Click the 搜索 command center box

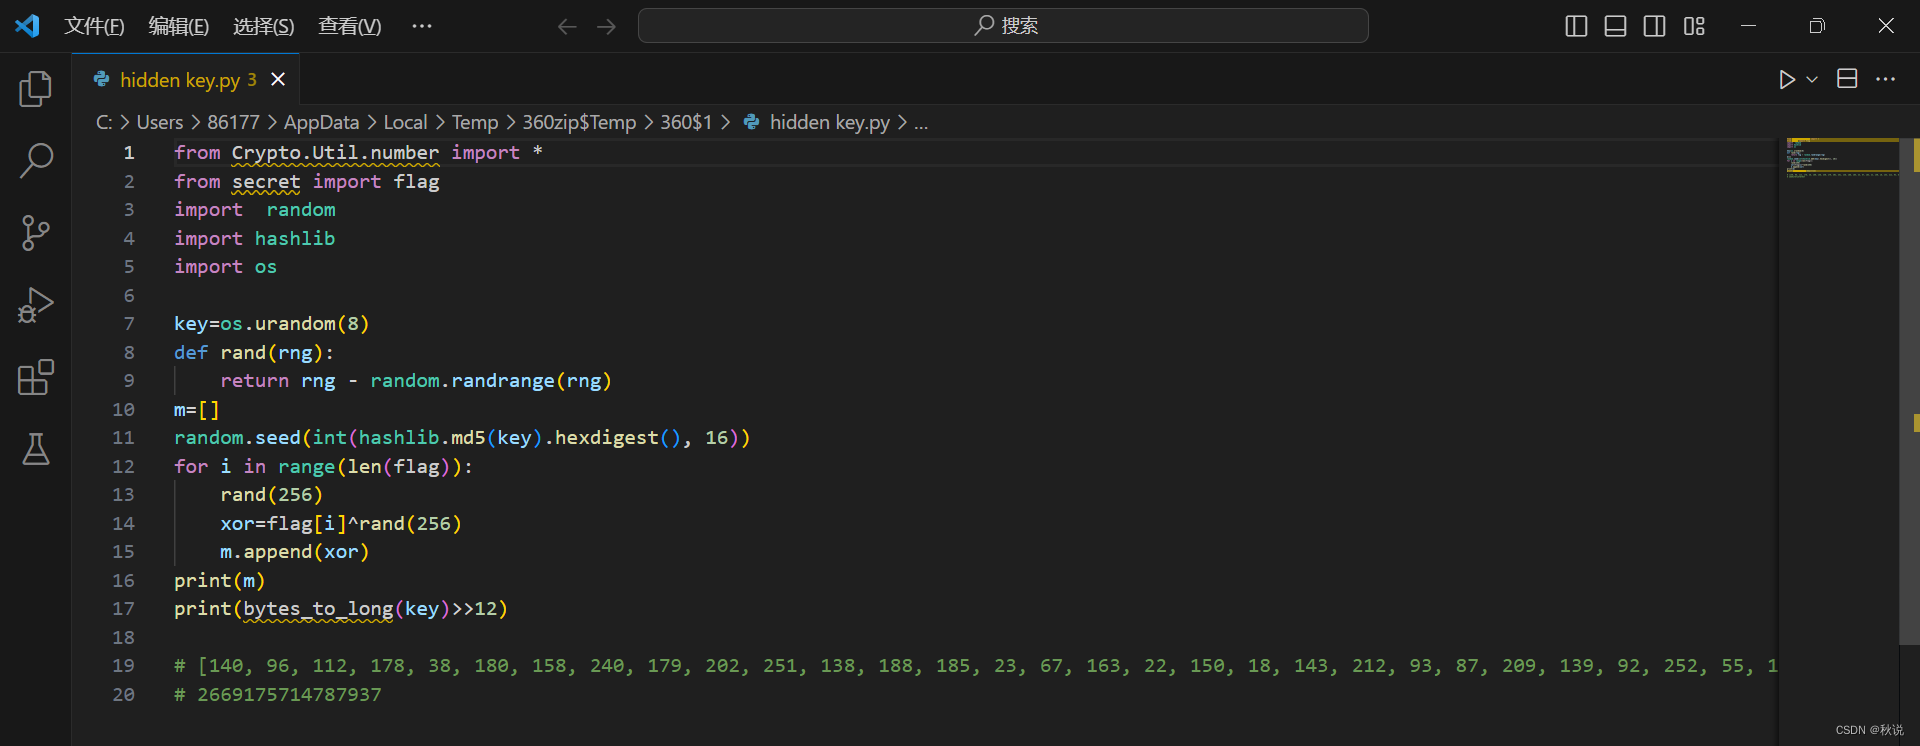[x=1003, y=26]
